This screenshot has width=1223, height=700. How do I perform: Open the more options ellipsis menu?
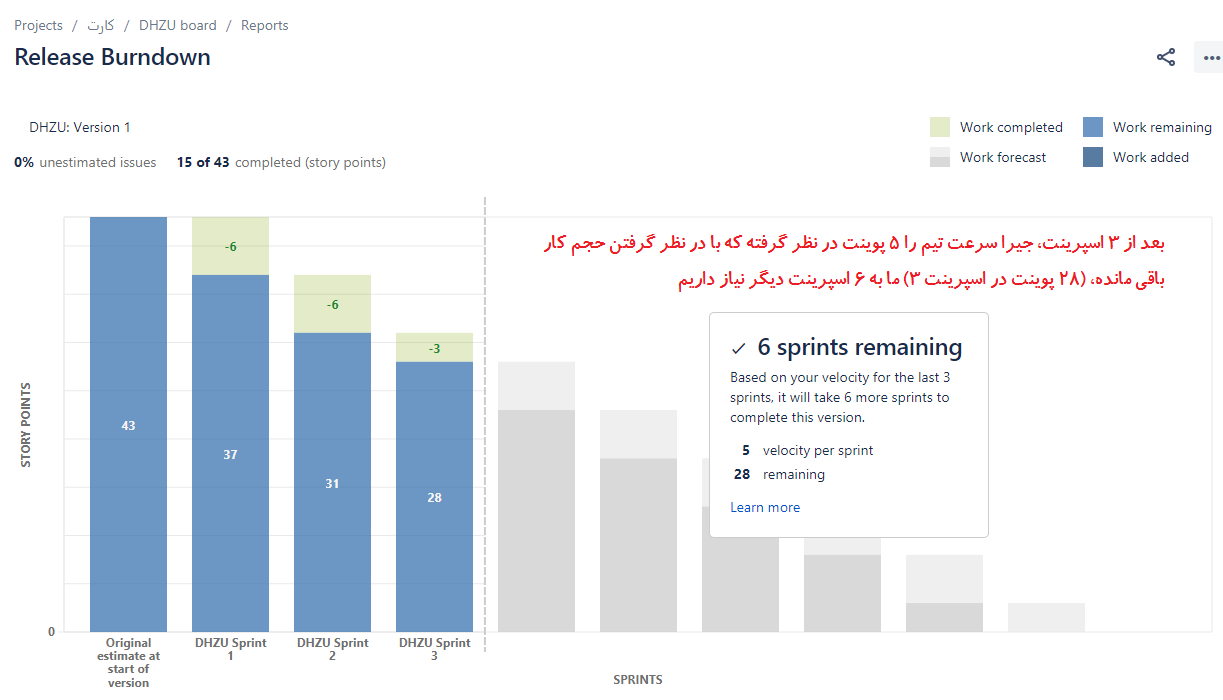[1212, 57]
